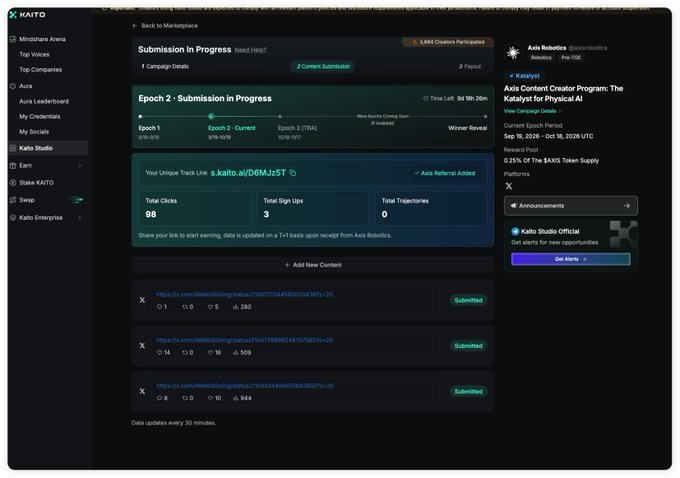
Task: Click the Total Sign Ups card
Action: point(313,208)
